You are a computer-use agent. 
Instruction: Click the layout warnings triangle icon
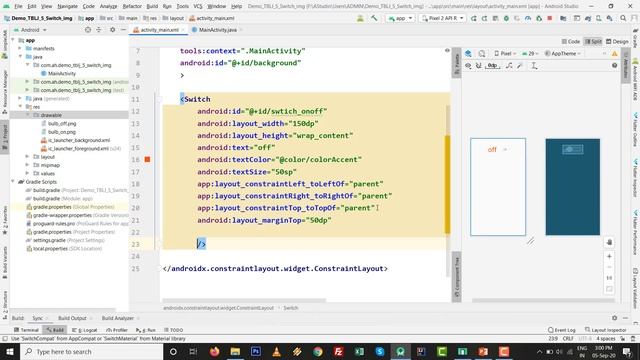coord(615,53)
